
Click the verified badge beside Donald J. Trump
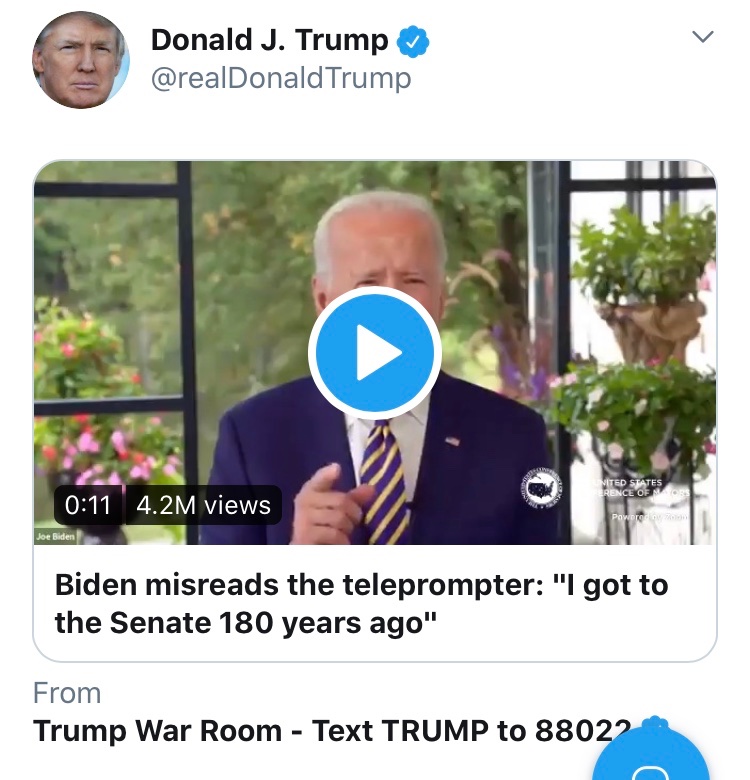(412, 43)
